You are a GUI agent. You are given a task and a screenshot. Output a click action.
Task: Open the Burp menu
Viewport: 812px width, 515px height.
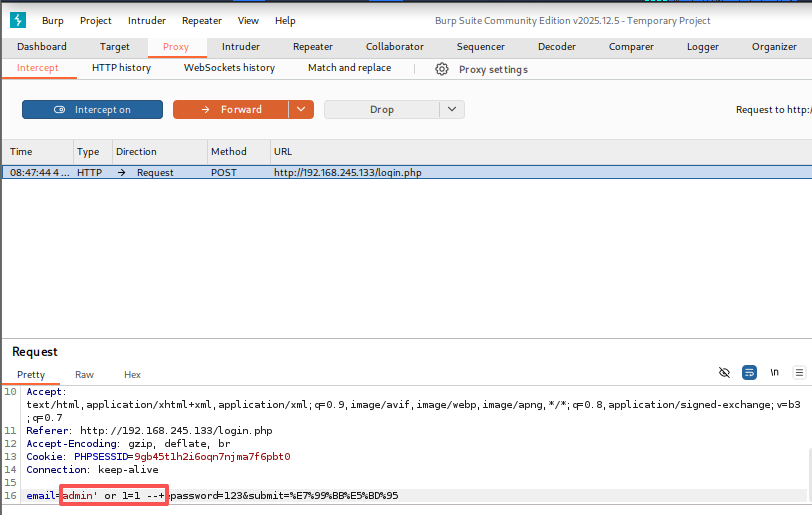(x=53, y=21)
